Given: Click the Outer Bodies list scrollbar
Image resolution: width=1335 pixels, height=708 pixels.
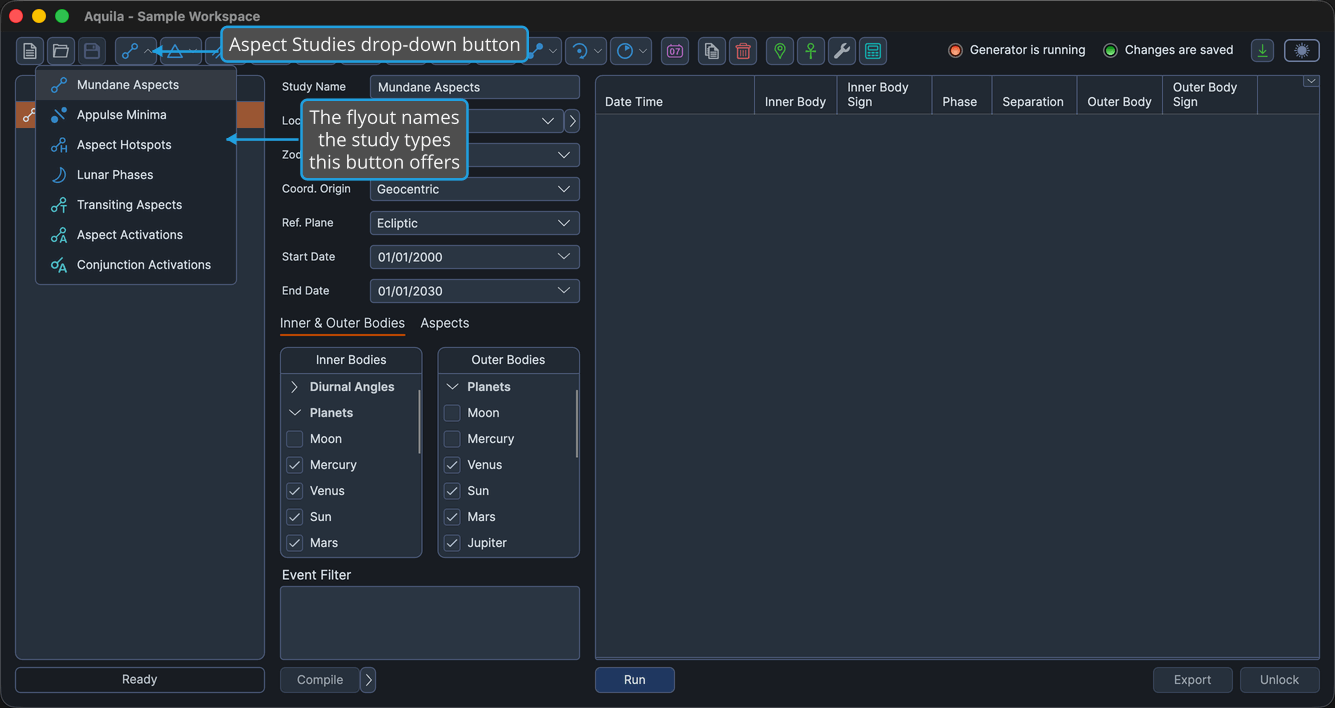Looking at the screenshot, I should click(576, 424).
